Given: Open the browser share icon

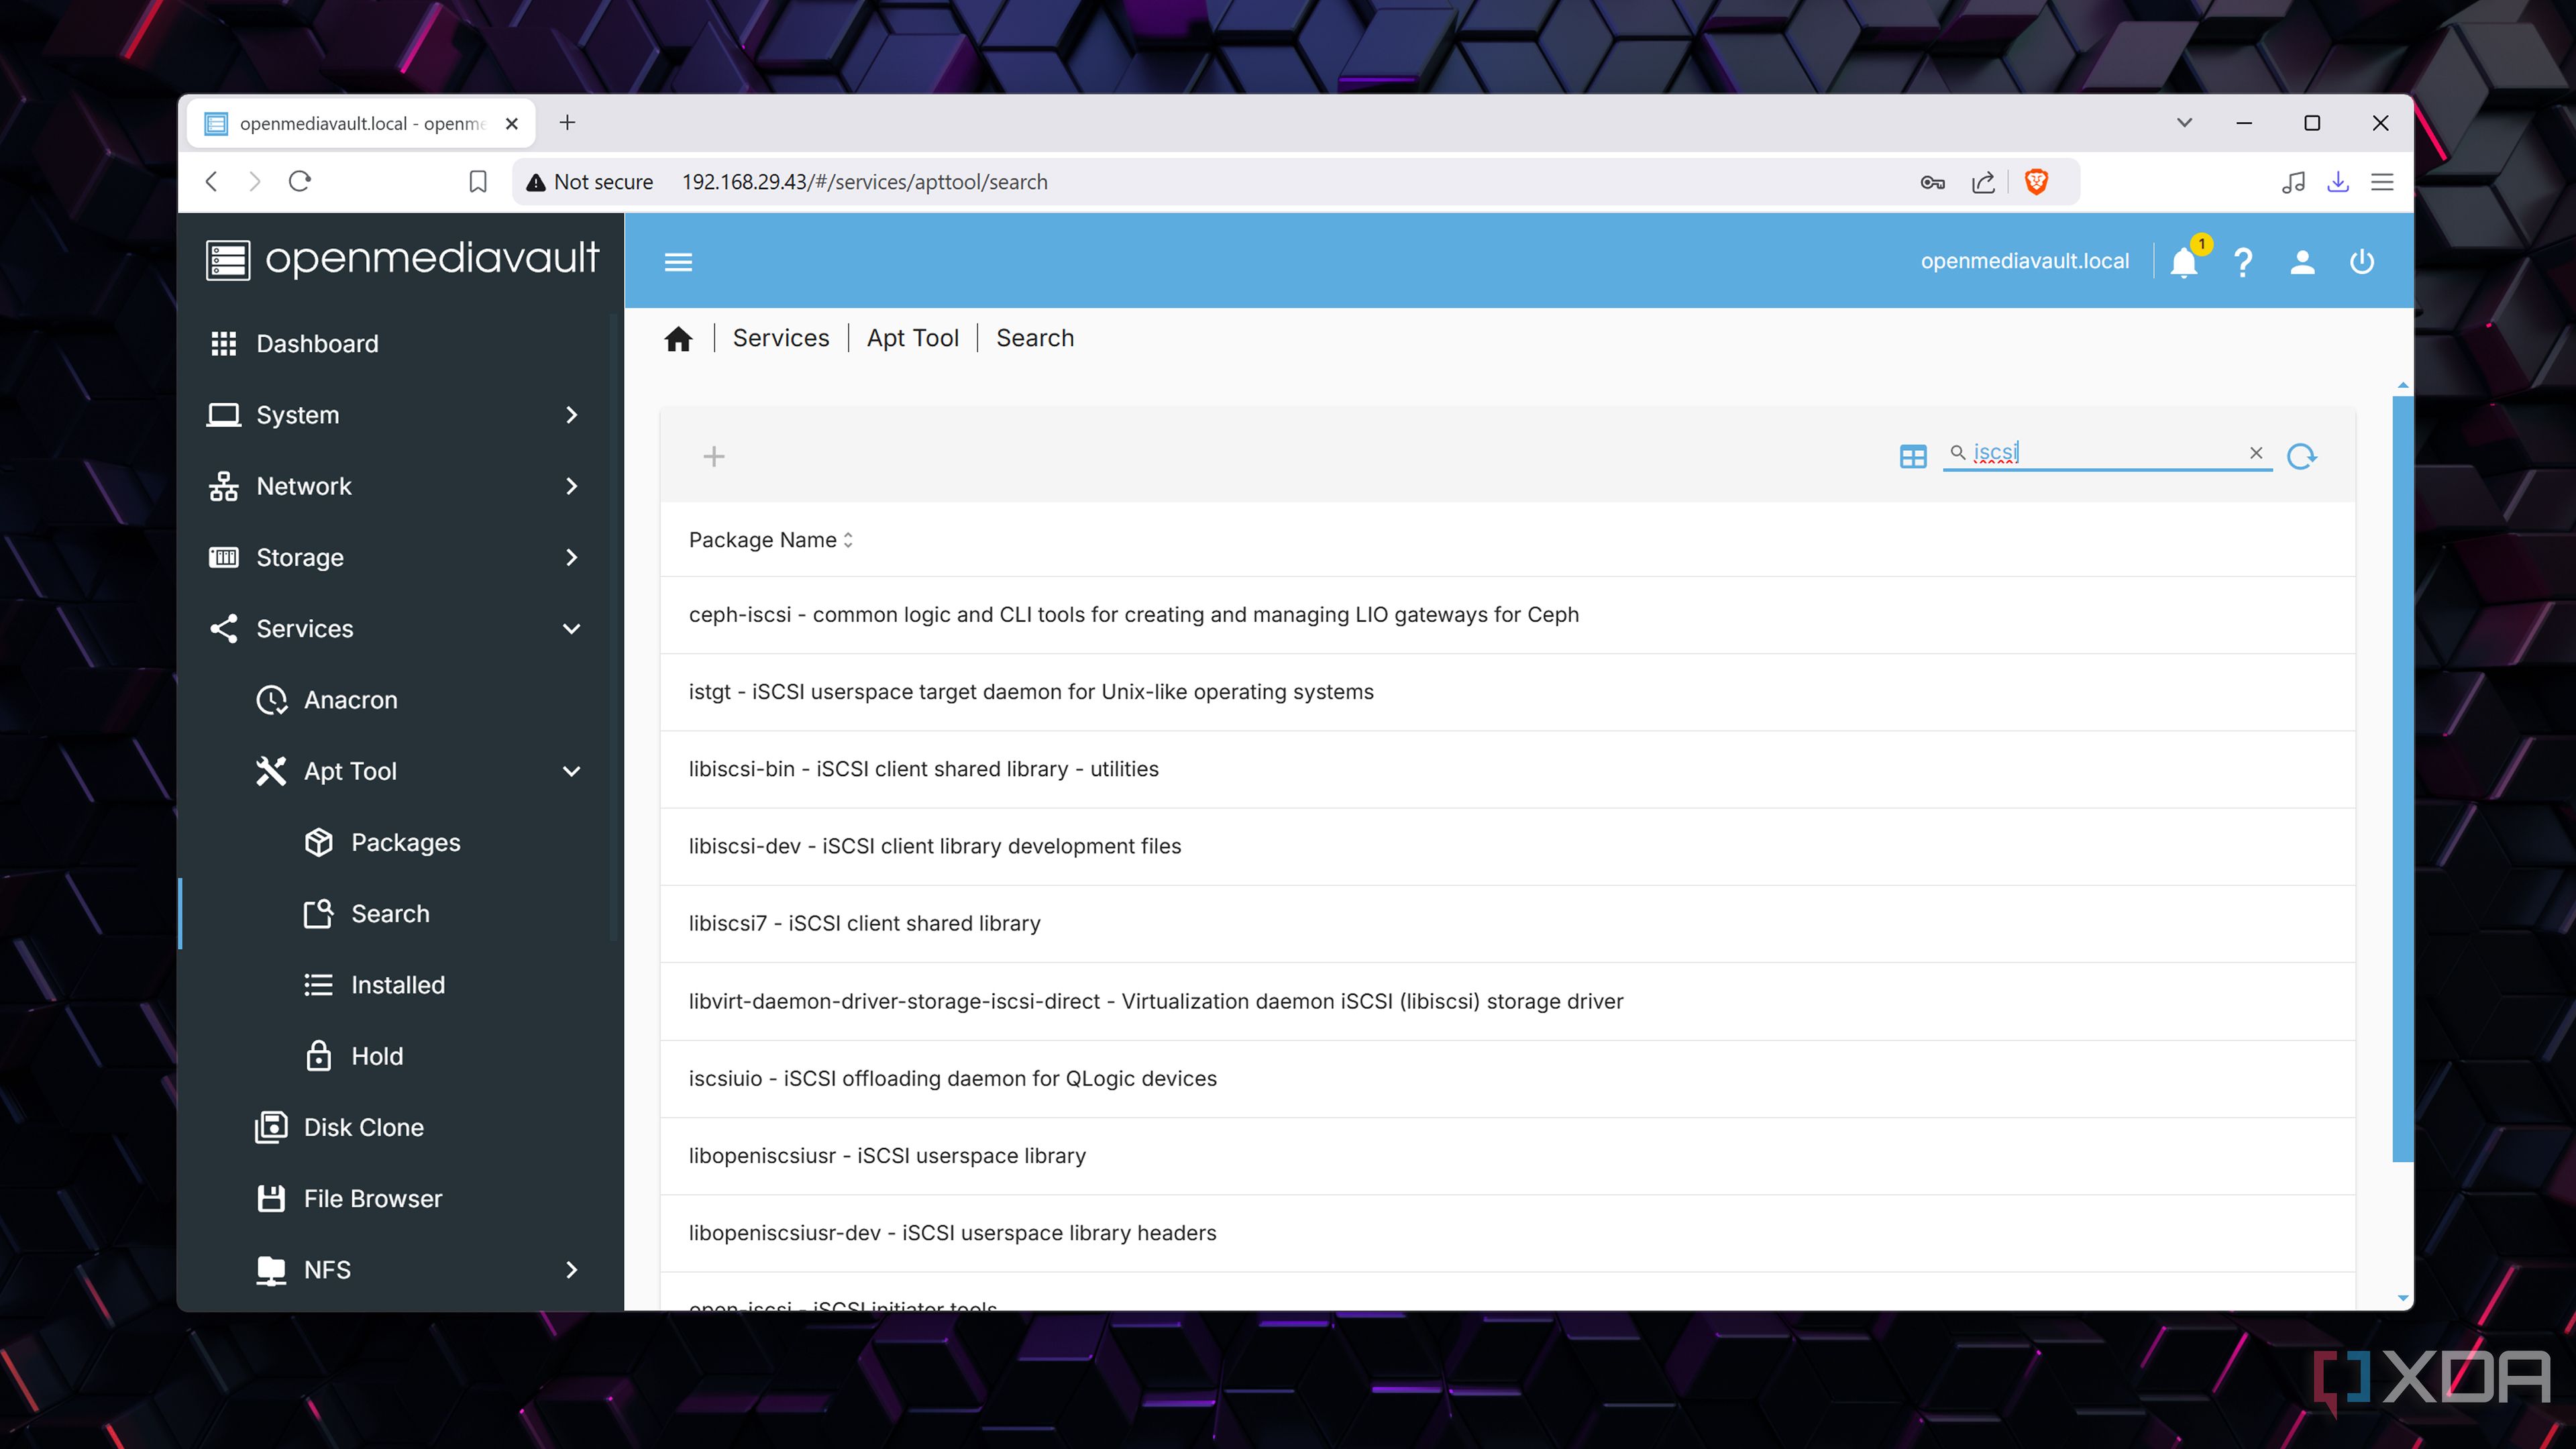Looking at the screenshot, I should (x=1983, y=182).
